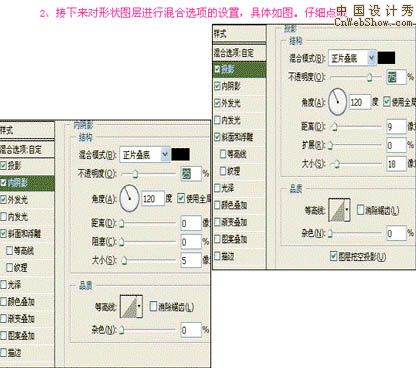Enable the 等高线 sub-option in the 内阴影 dialog's list
The image size is (416, 368).
10,250
